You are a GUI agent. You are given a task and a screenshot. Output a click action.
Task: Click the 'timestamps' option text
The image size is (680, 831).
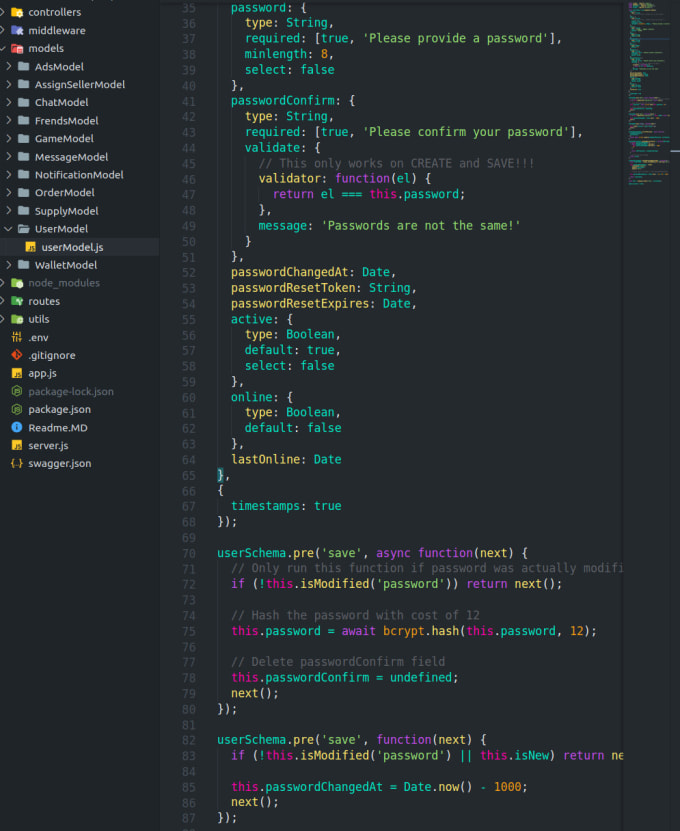coord(266,506)
